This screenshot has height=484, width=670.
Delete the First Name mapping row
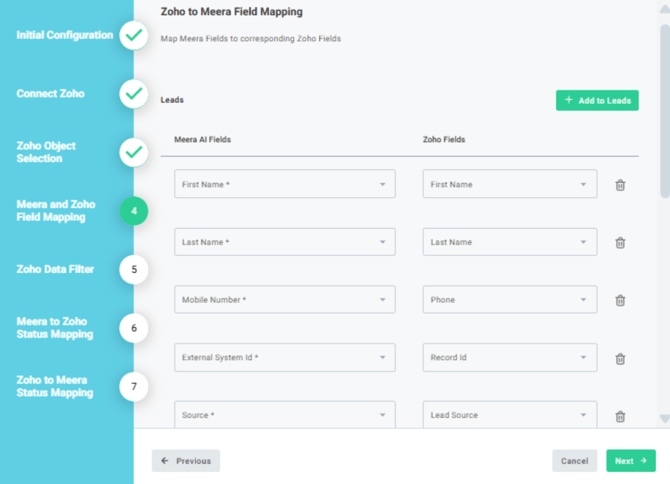[620, 185]
